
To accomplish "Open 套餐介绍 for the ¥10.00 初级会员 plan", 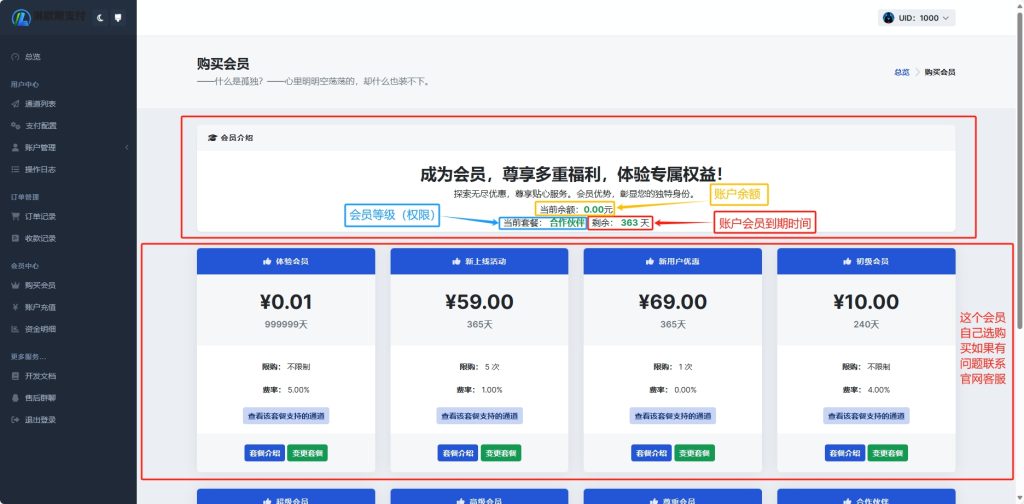I will click(845, 453).
